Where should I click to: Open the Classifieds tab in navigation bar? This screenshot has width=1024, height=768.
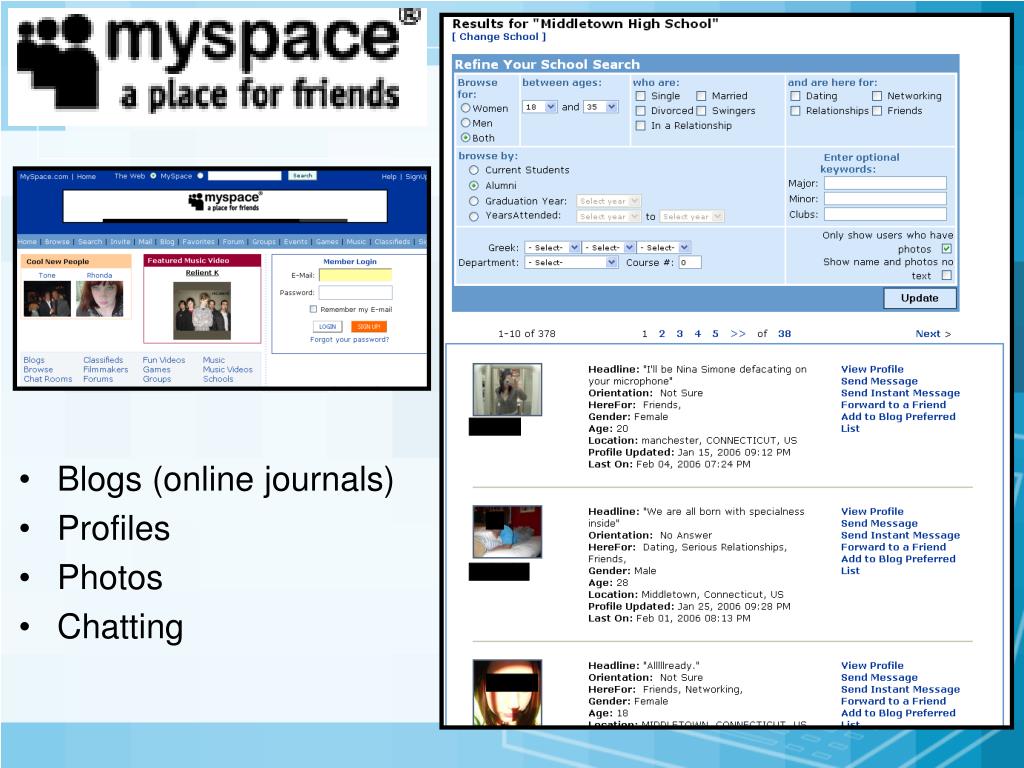(x=392, y=242)
